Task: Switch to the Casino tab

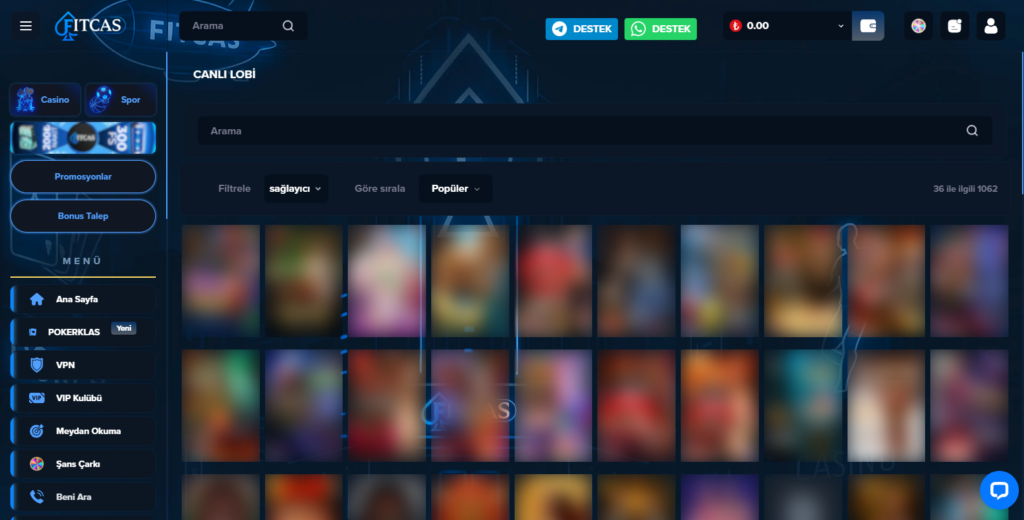Action: coord(45,100)
